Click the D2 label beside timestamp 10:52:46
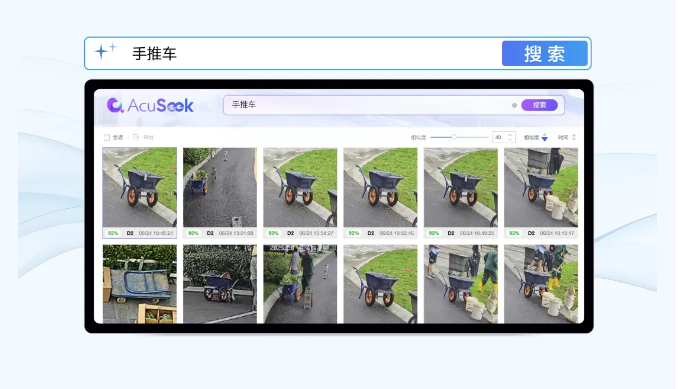This screenshot has width=678, height=389. point(371,233)
